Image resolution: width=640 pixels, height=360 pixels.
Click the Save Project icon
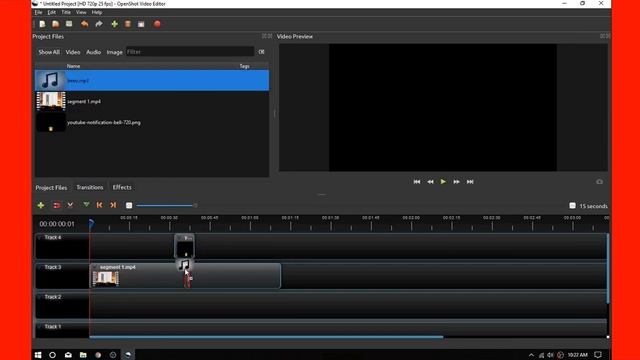coord(69,24)
